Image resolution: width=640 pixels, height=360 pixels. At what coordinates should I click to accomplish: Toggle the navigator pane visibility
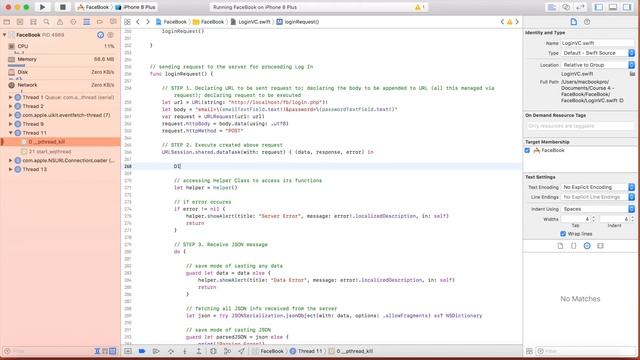(598, 7)
